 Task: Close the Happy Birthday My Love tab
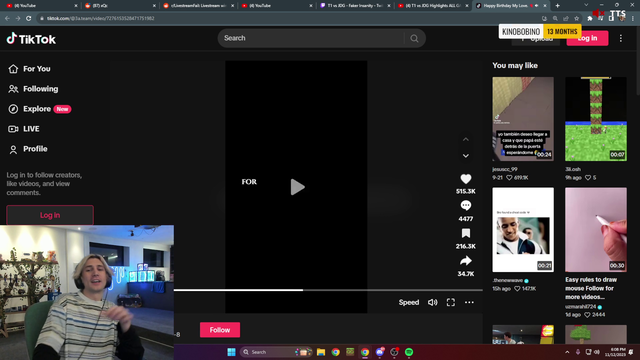tap(544, 6)
